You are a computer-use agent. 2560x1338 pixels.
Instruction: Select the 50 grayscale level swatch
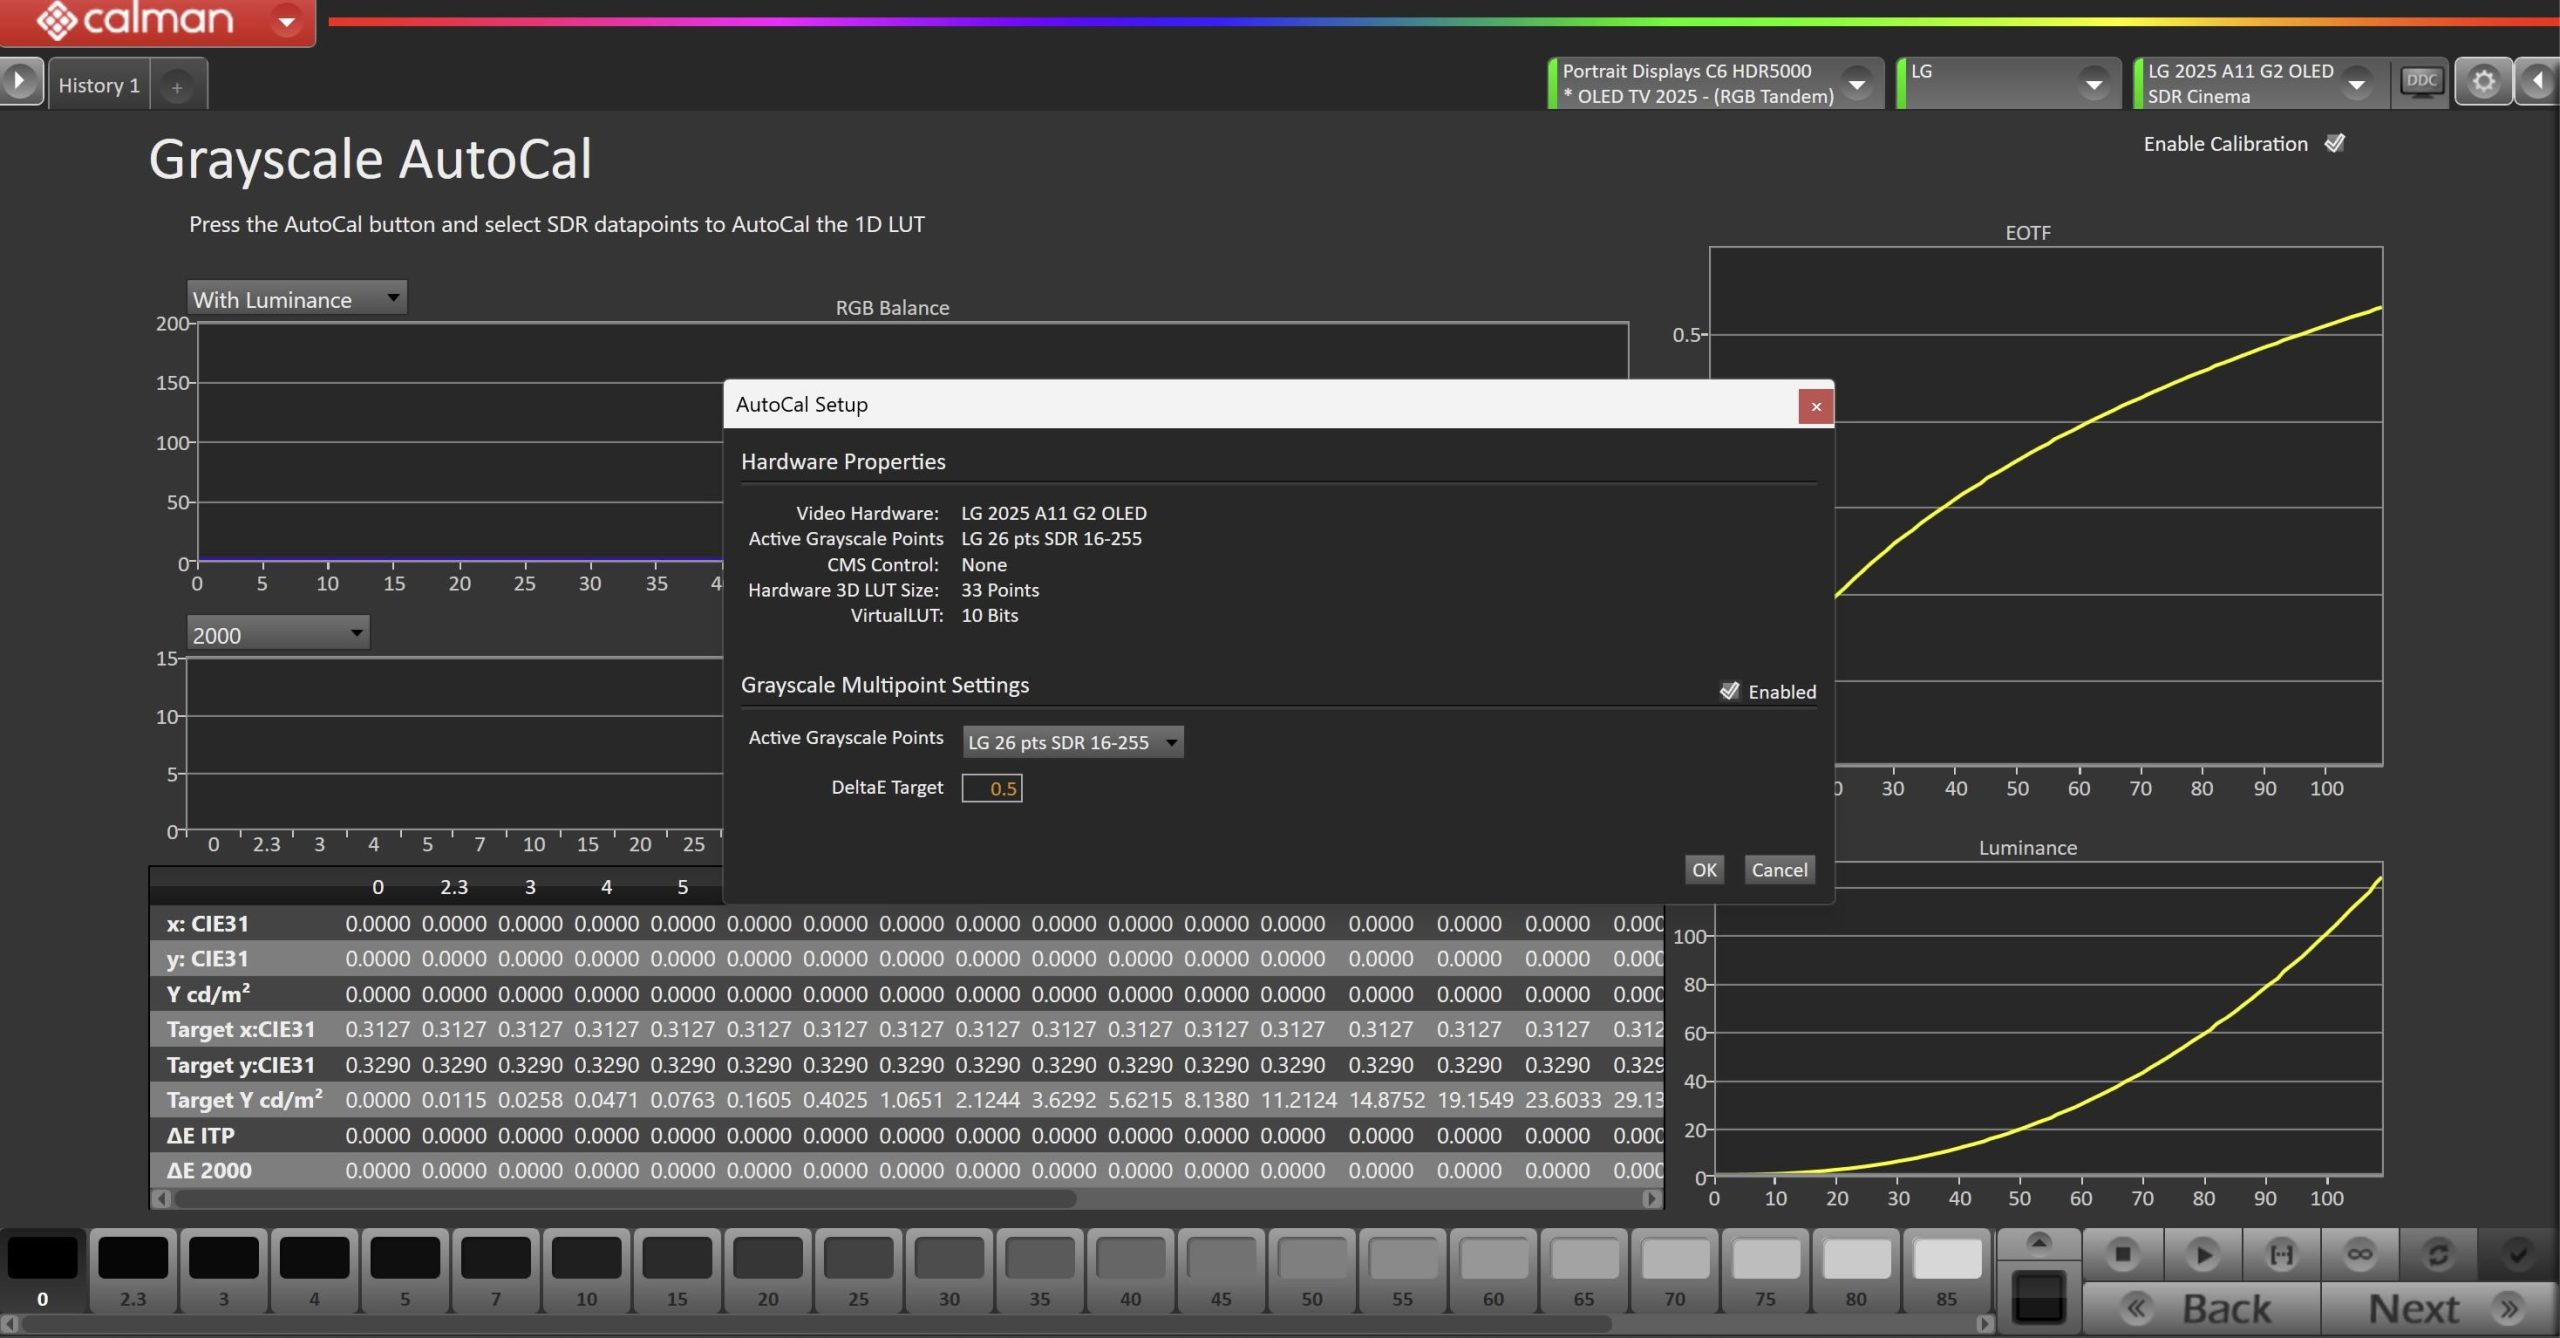(x=1312, y=1270)
